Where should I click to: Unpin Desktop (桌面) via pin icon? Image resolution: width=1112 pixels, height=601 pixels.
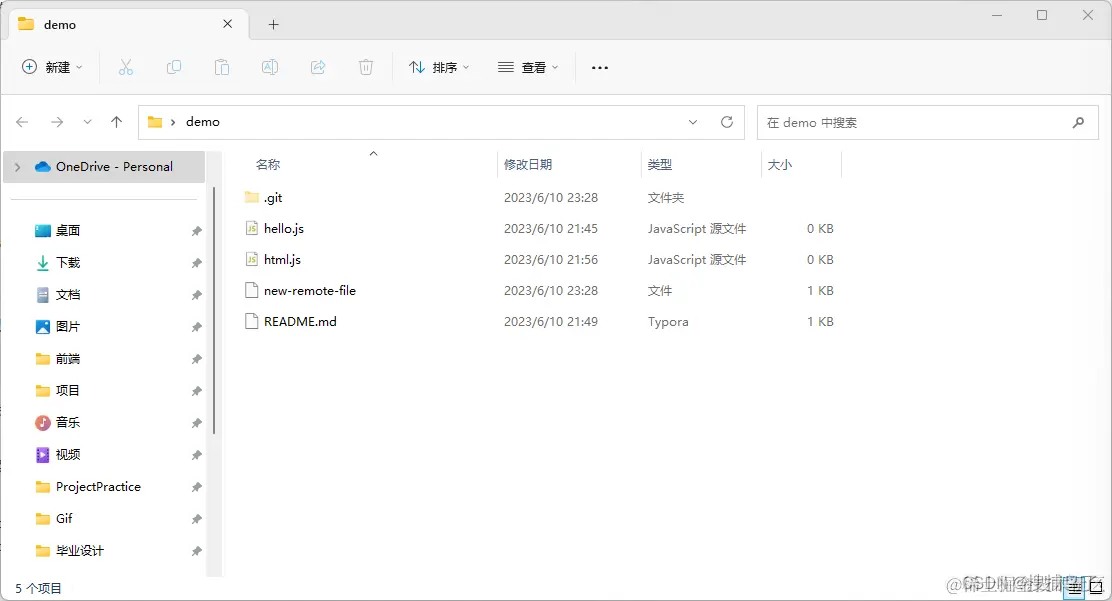(x=196, y=231)
